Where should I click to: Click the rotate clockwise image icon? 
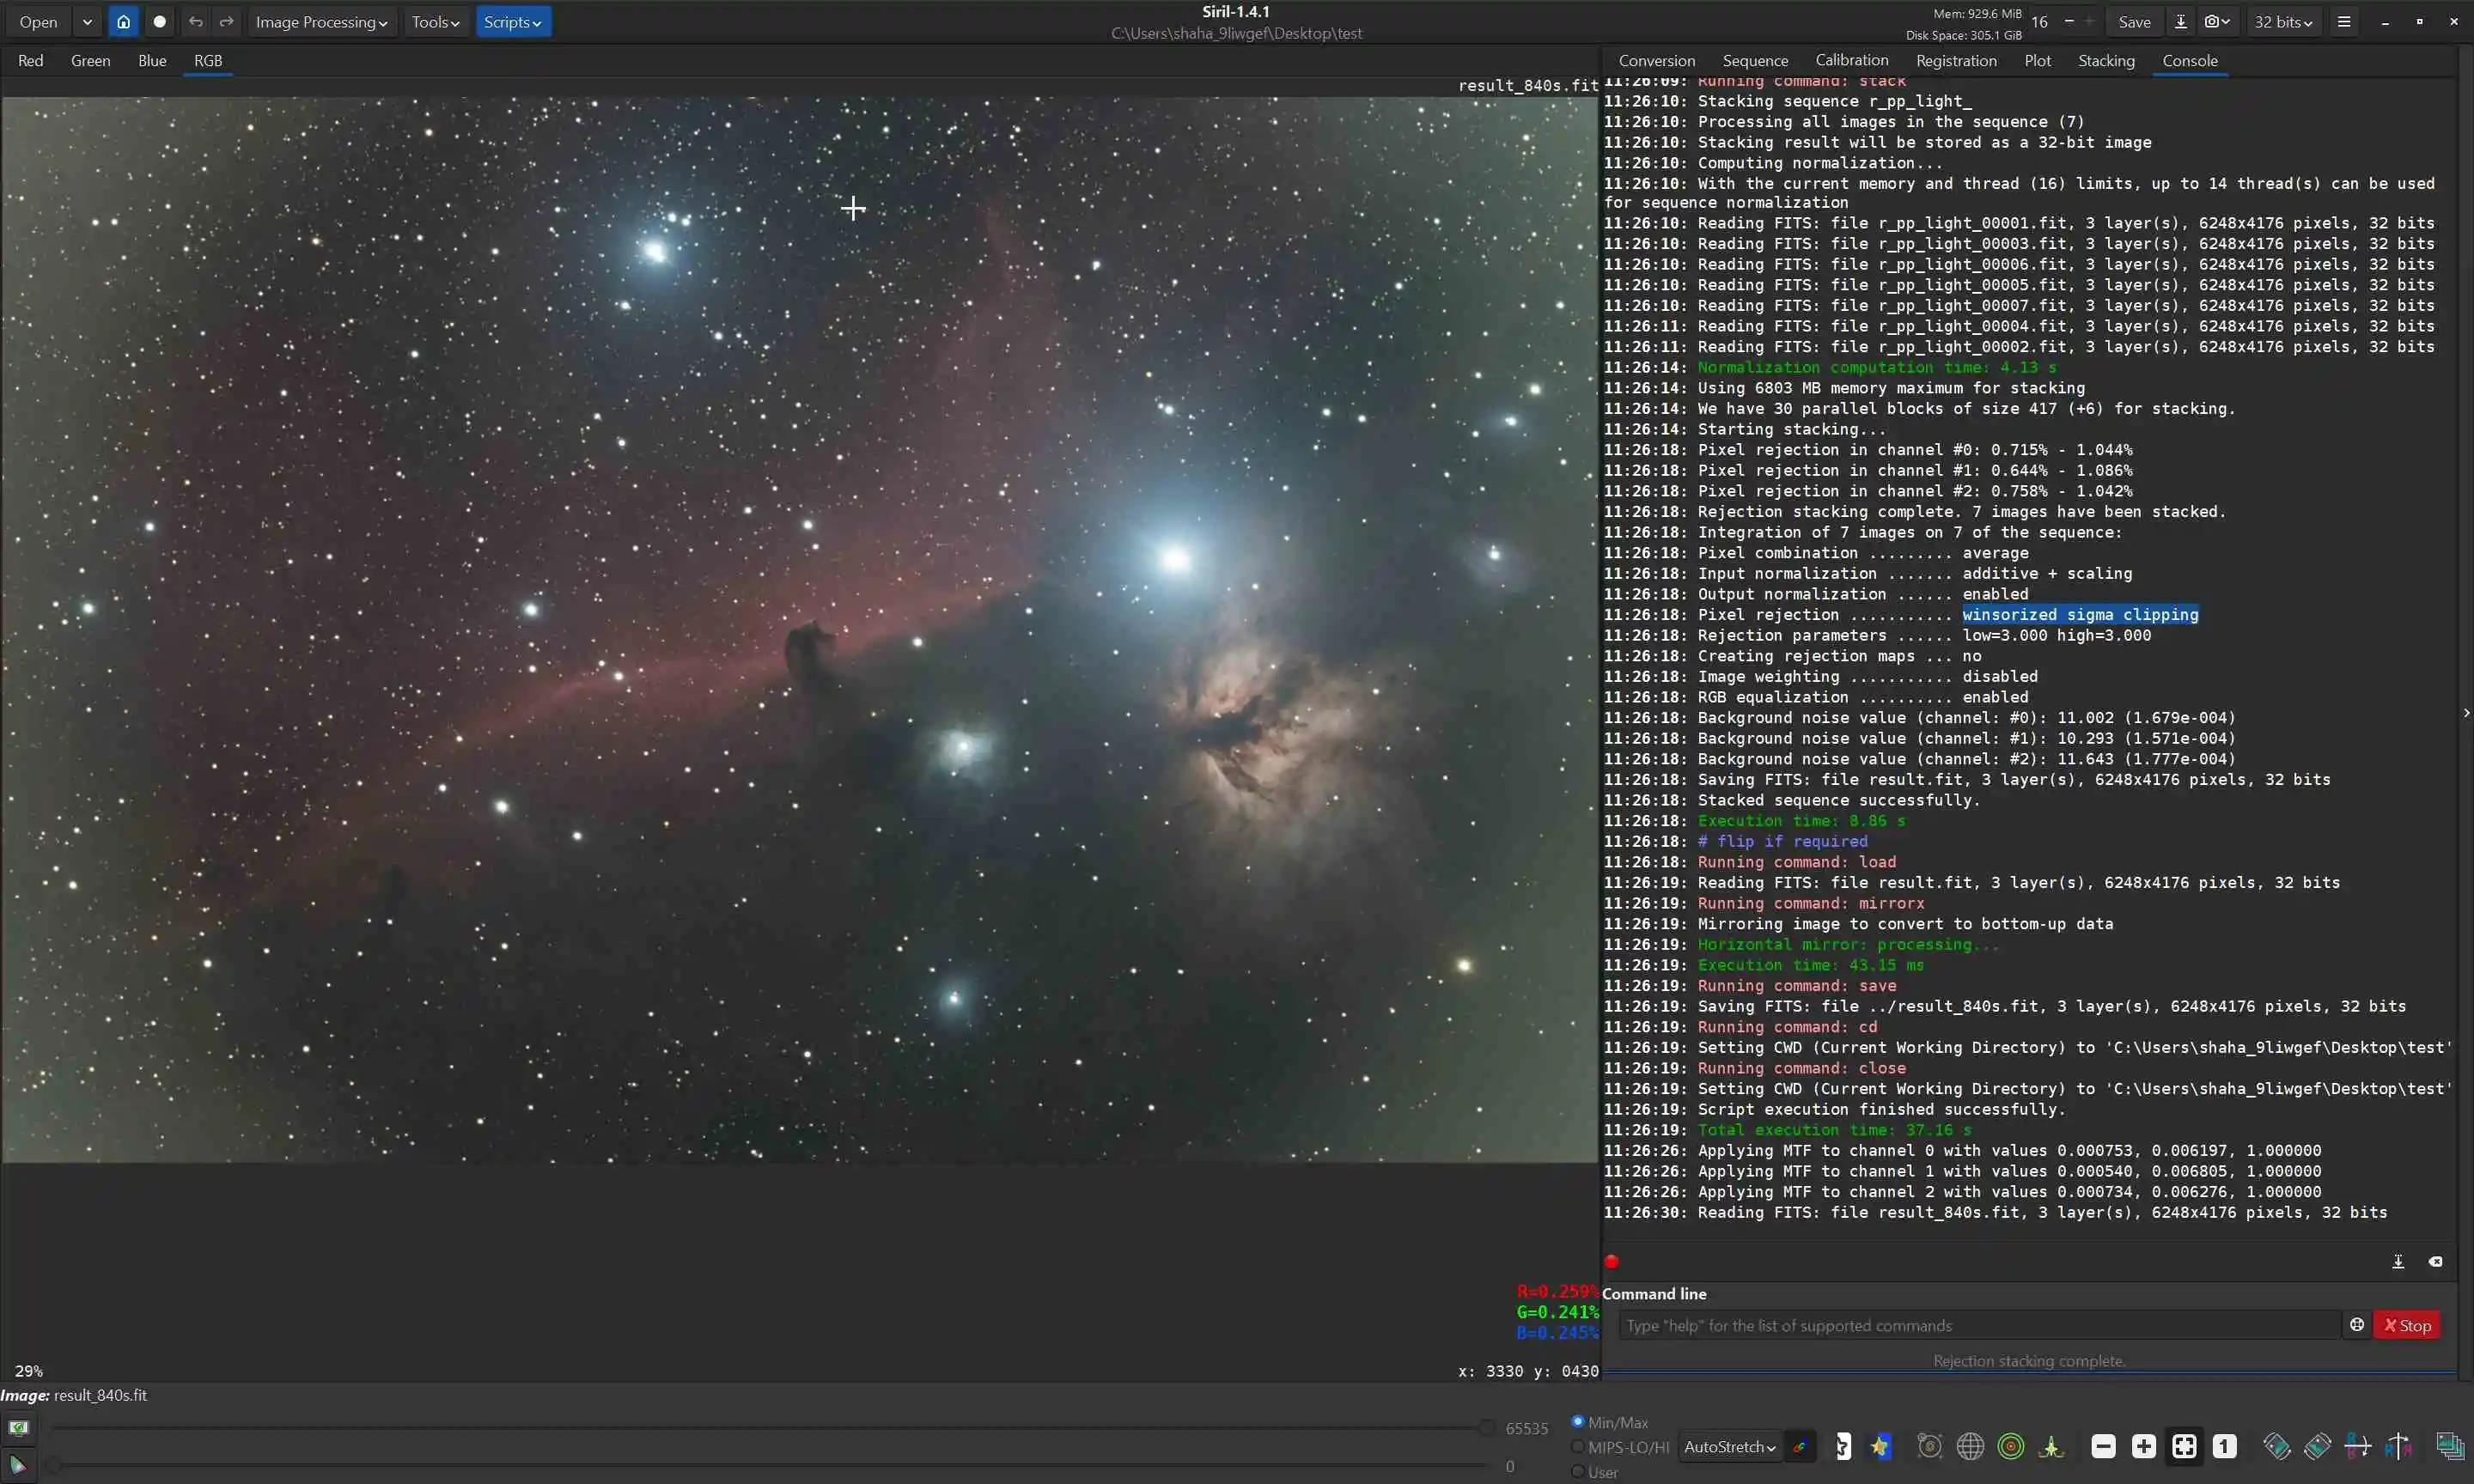[2317, 1446]
